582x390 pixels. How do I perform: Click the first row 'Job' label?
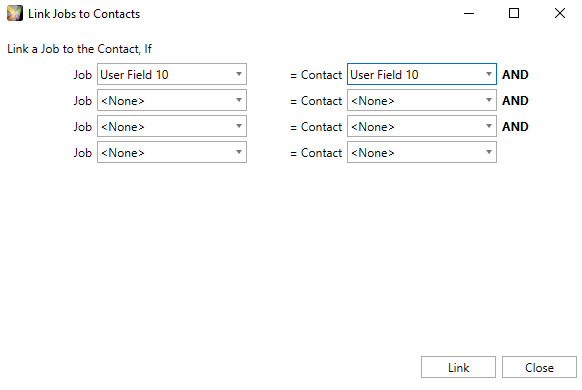[82, 75]
